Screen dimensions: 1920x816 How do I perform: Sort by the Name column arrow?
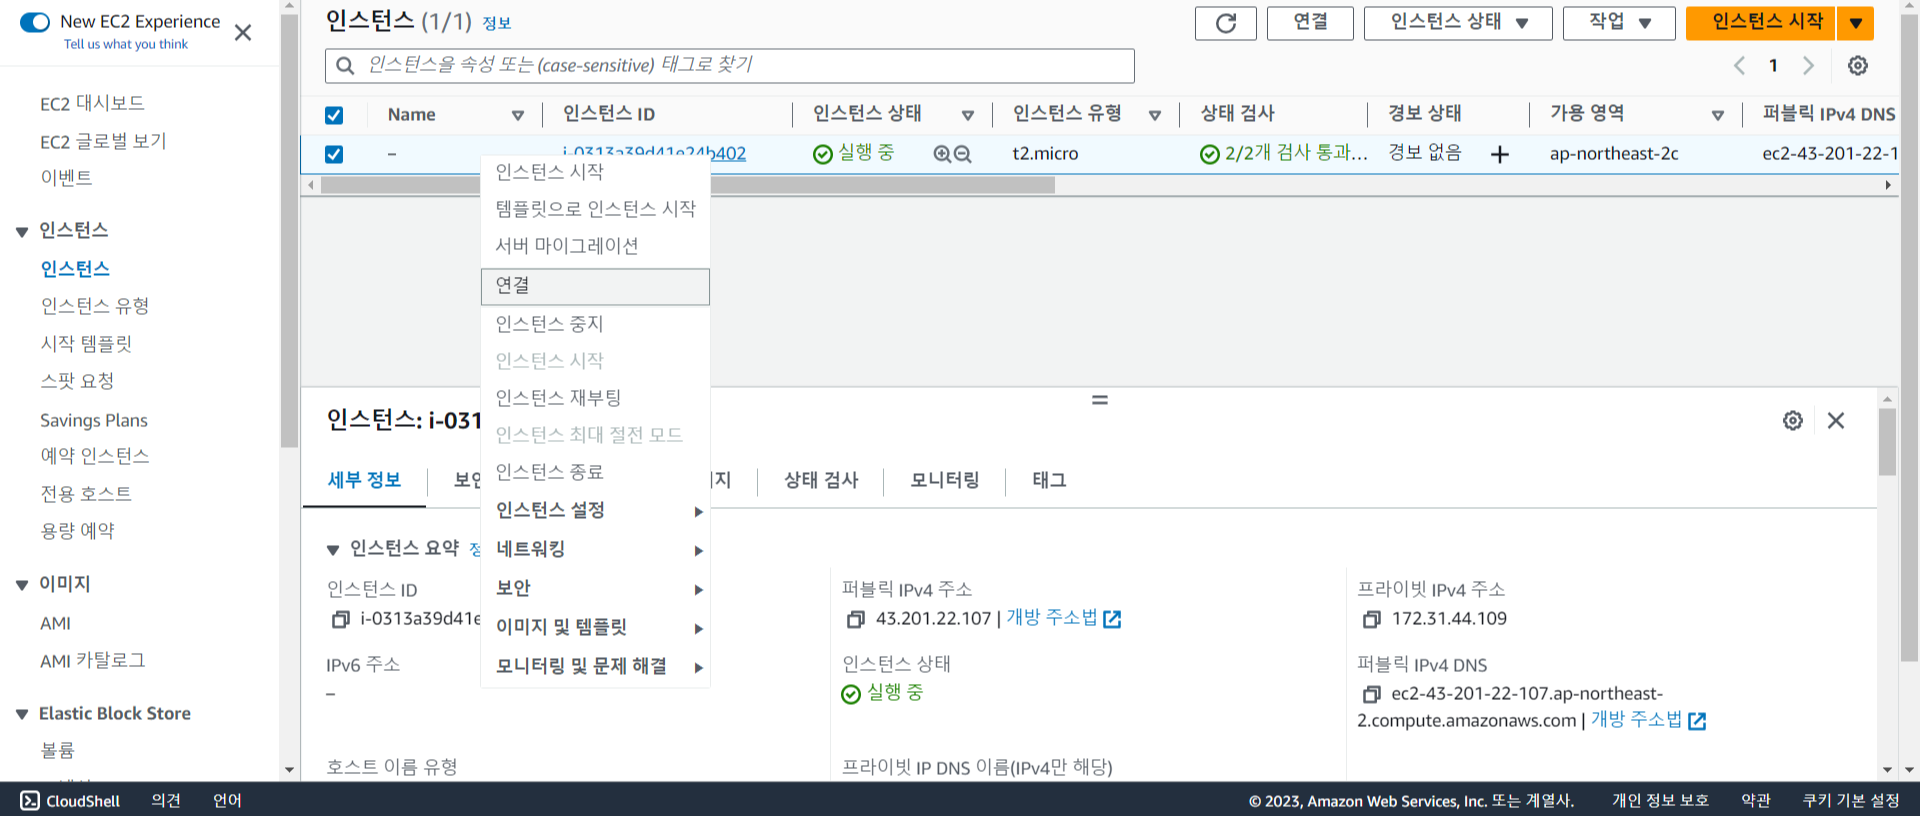coord(518,115)
